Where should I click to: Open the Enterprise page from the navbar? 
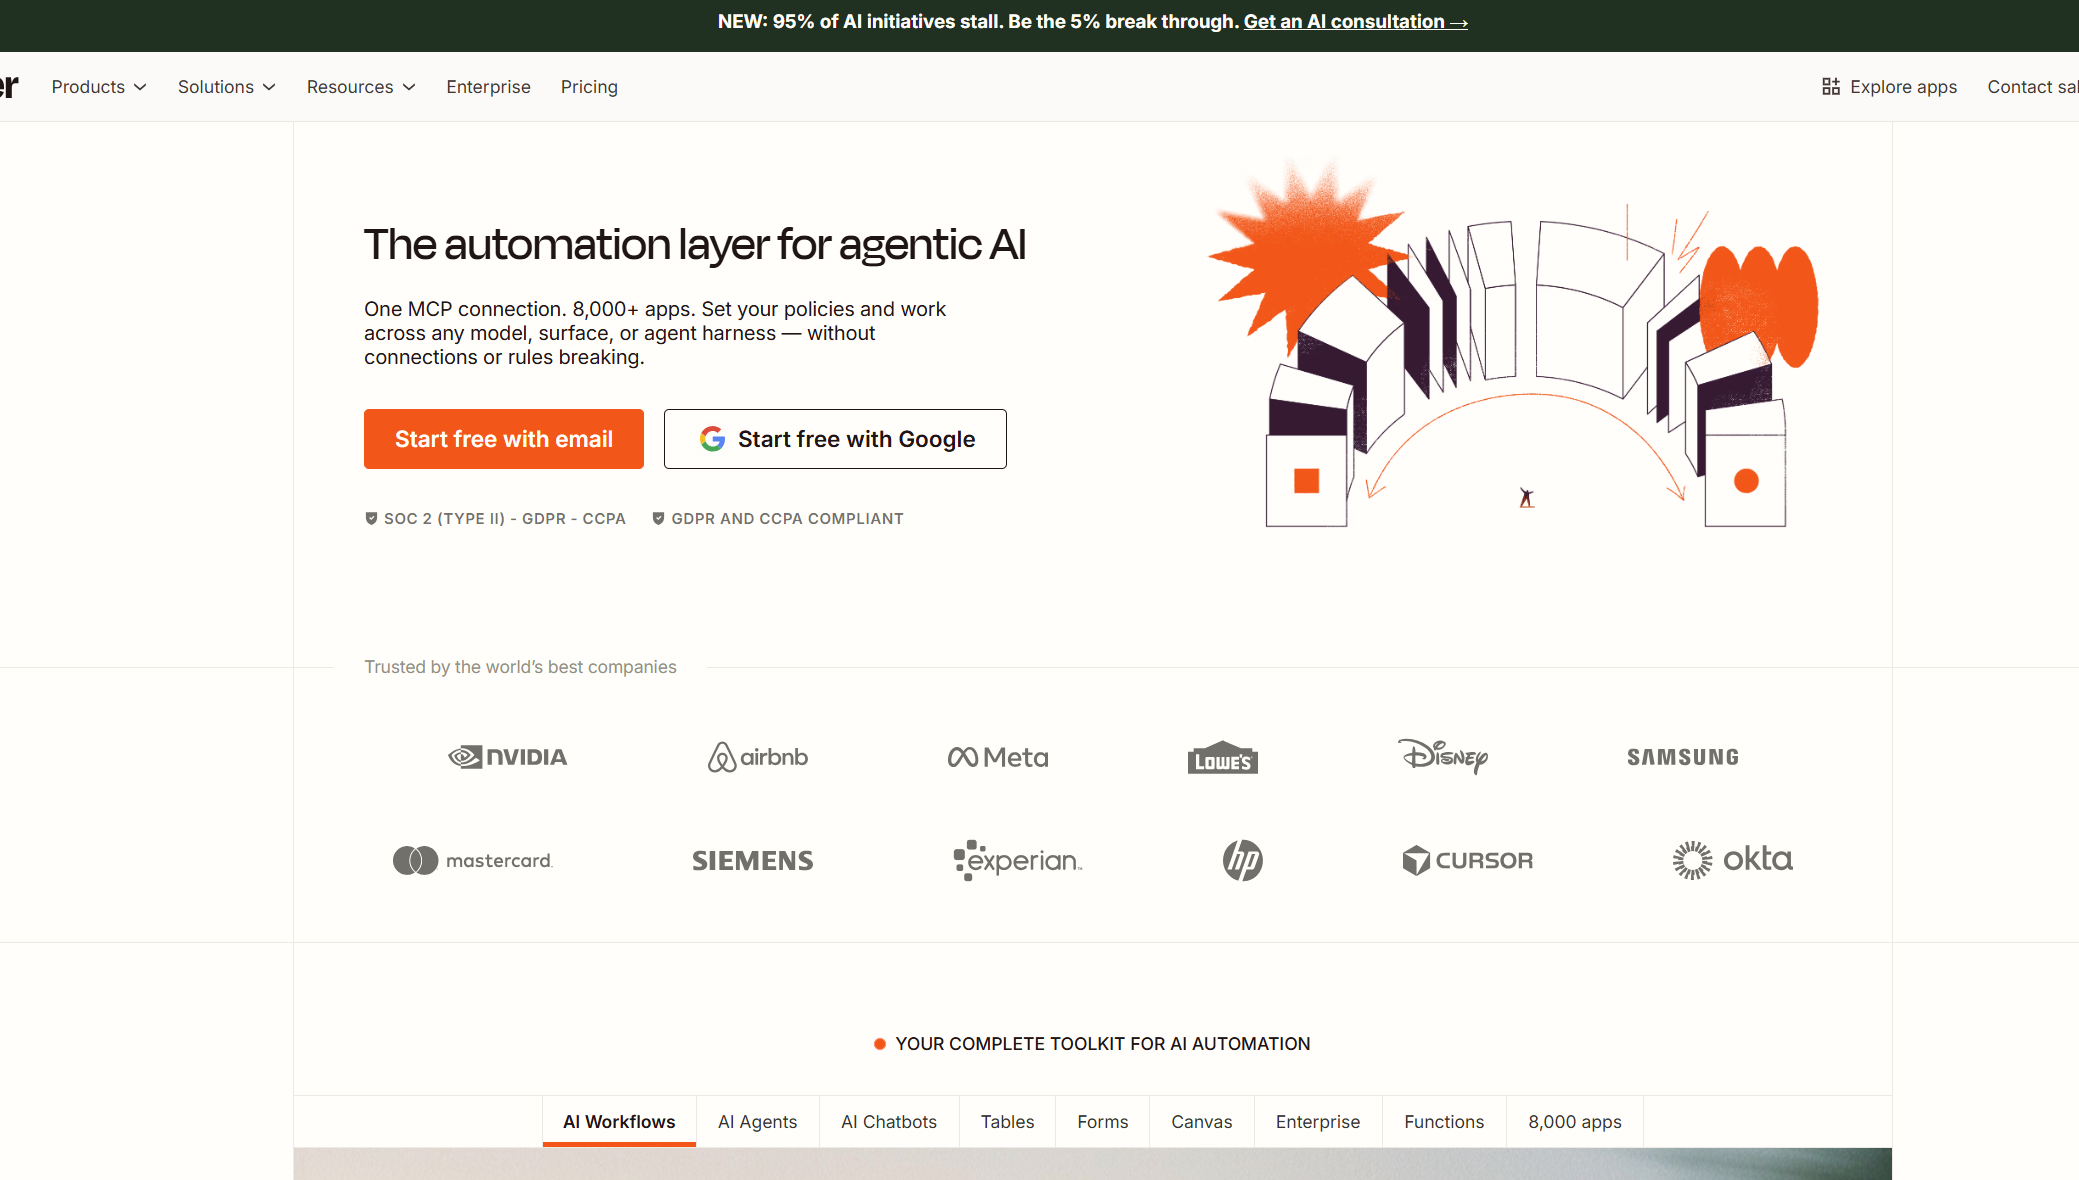click(488, 87)
